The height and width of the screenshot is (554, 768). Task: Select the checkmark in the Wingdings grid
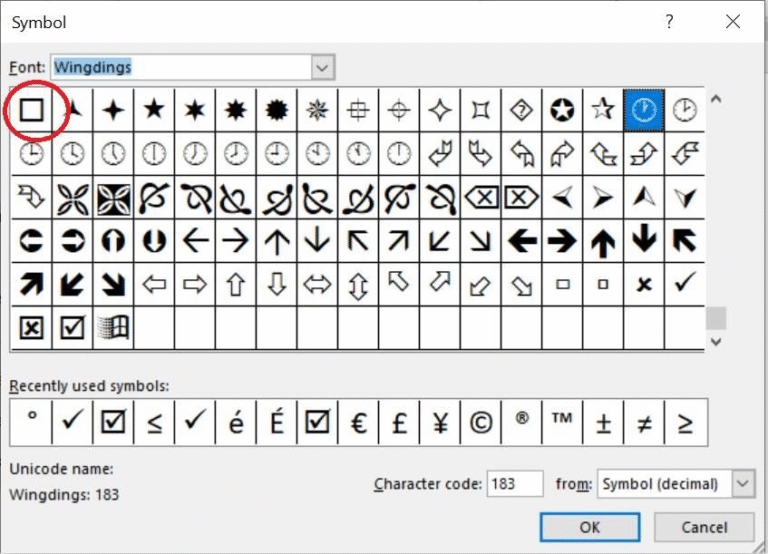pyautogui.click(x=685, y=284)
